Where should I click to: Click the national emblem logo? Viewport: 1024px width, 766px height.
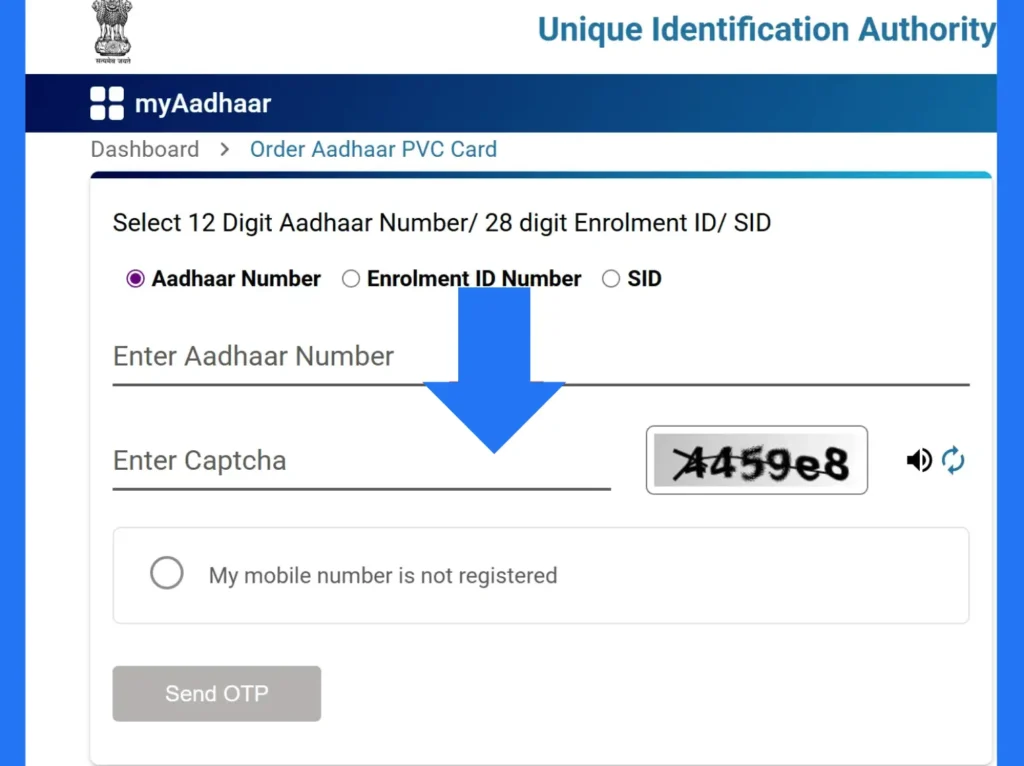click(x=112, y=30)
